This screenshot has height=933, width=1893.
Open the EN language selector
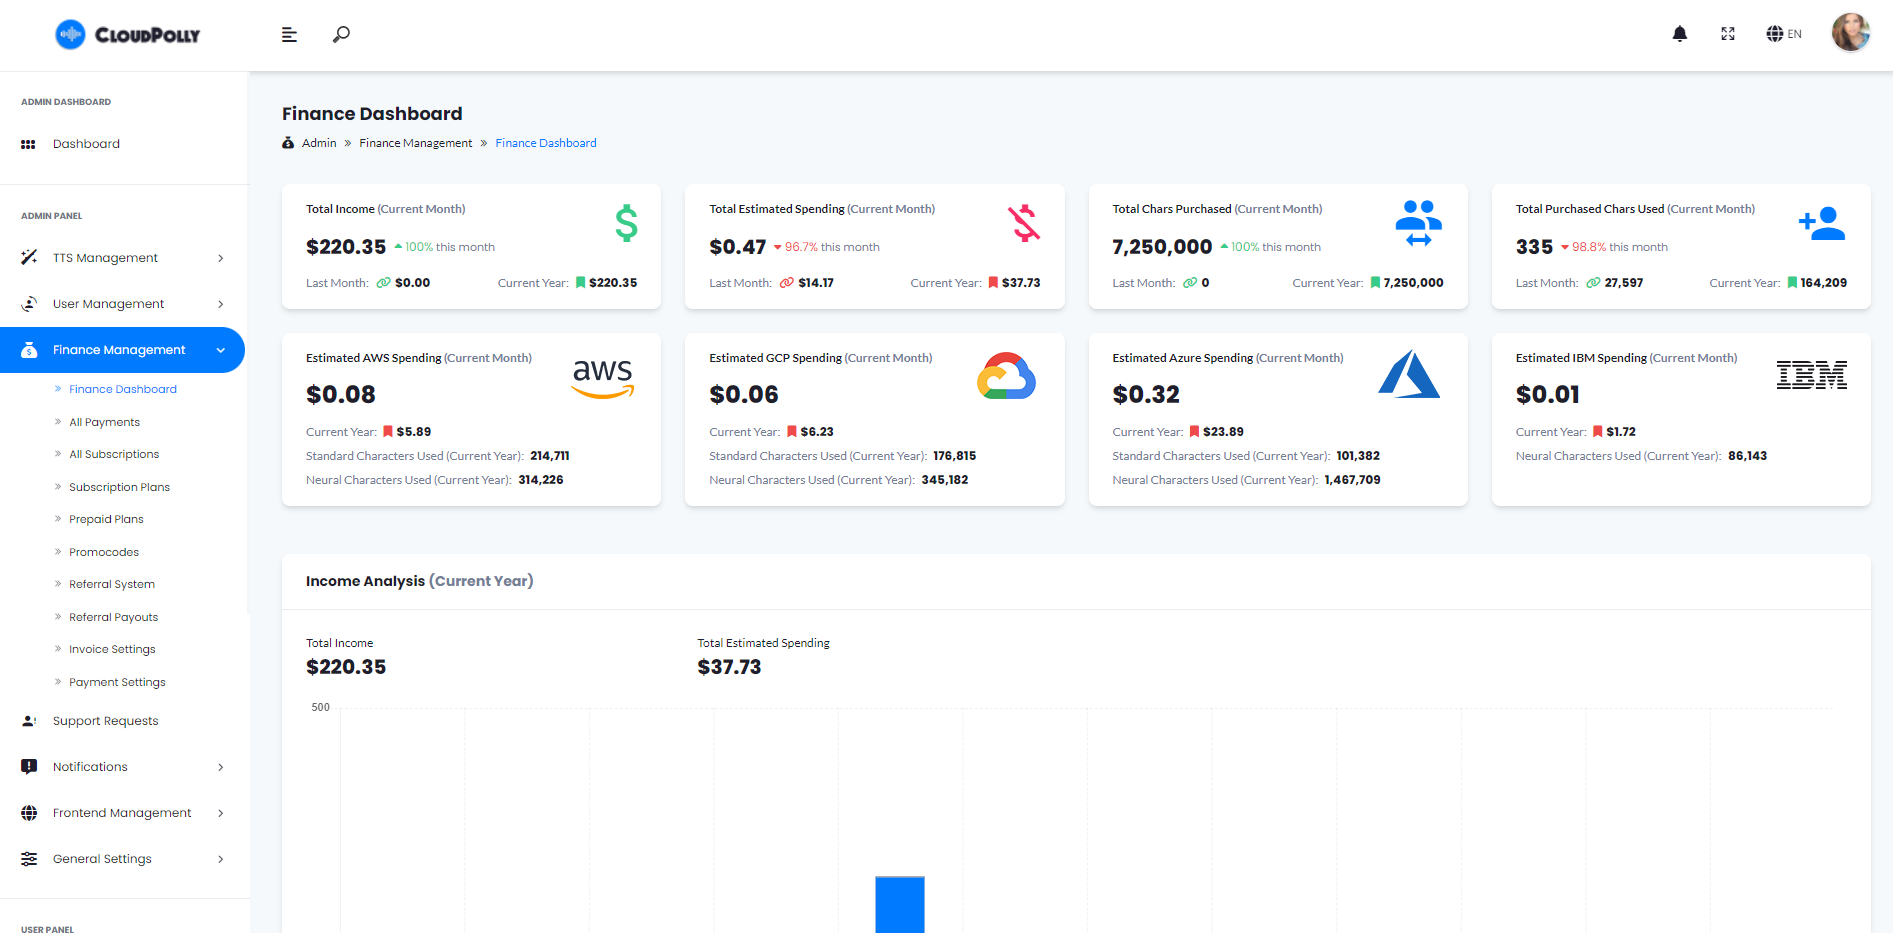[x=1783, y=33]
